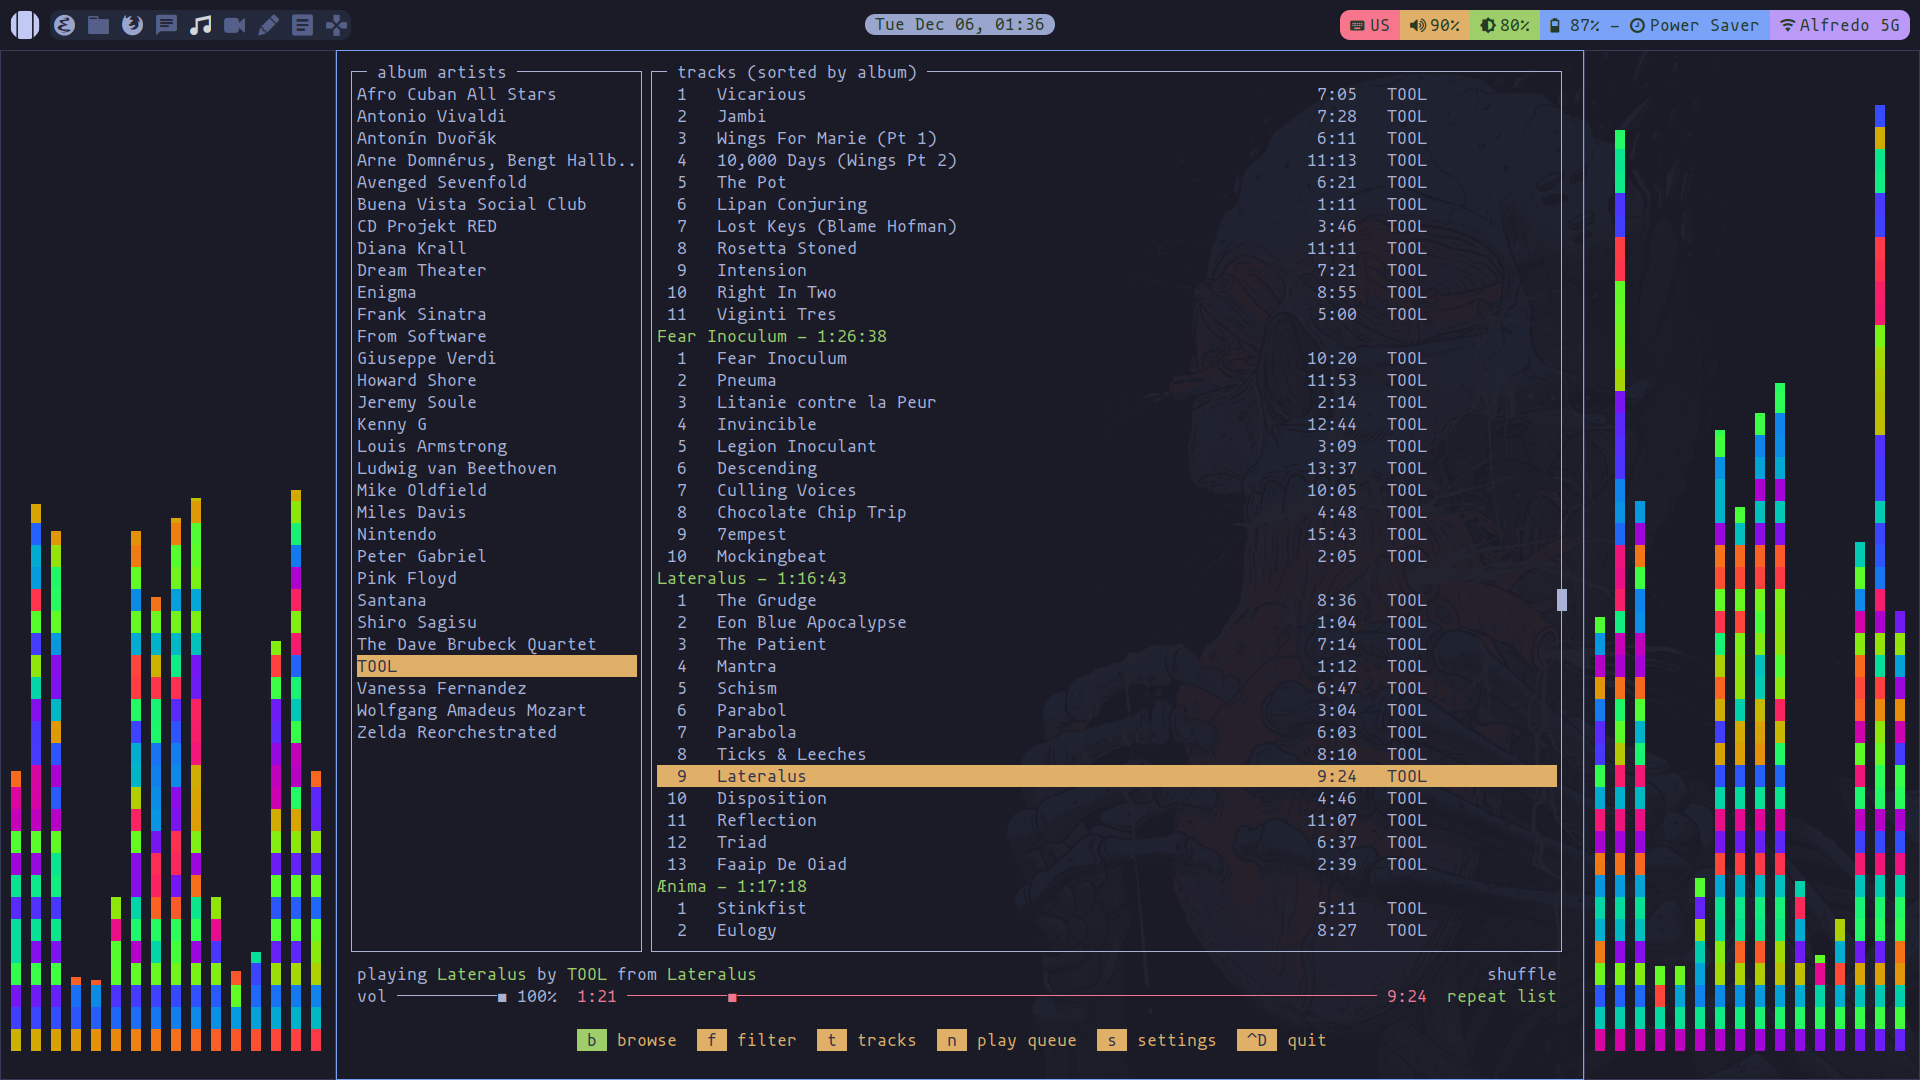Click the 87% battery indicator
Screen dimensions: 1920x1080
coord(1574,25)
